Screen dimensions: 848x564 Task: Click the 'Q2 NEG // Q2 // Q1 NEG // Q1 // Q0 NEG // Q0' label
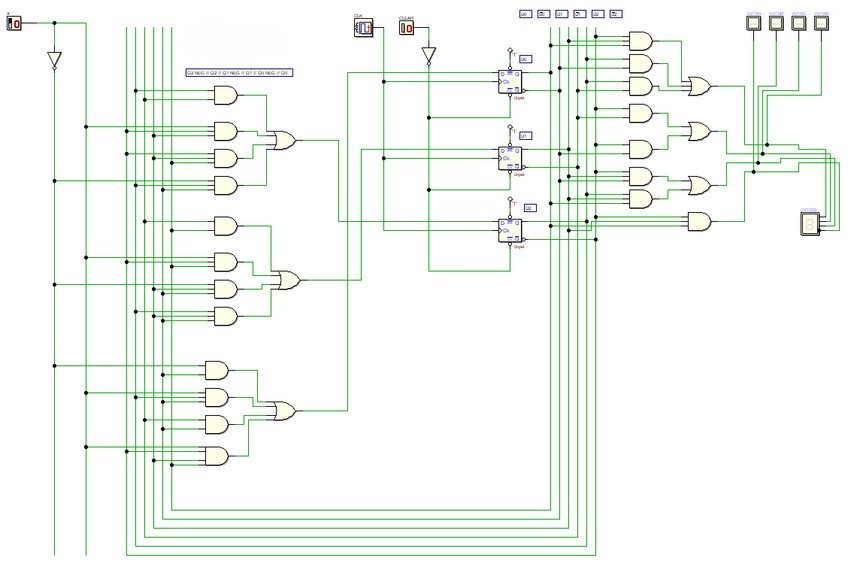[x=240, y=72]
